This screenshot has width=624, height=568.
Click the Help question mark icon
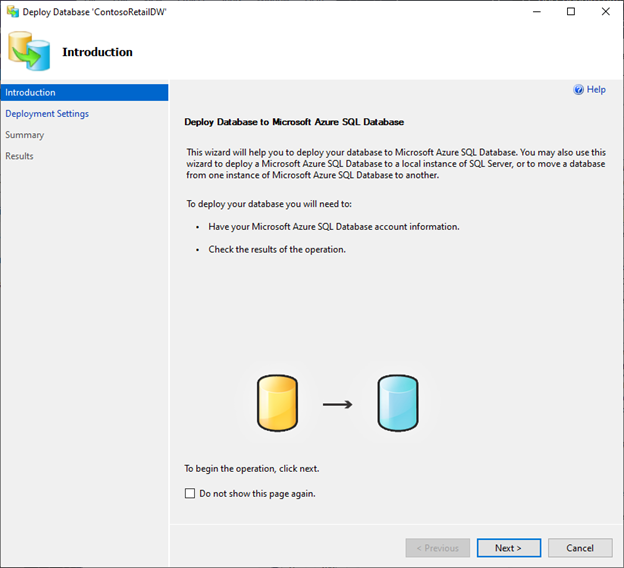pos(578,90)
